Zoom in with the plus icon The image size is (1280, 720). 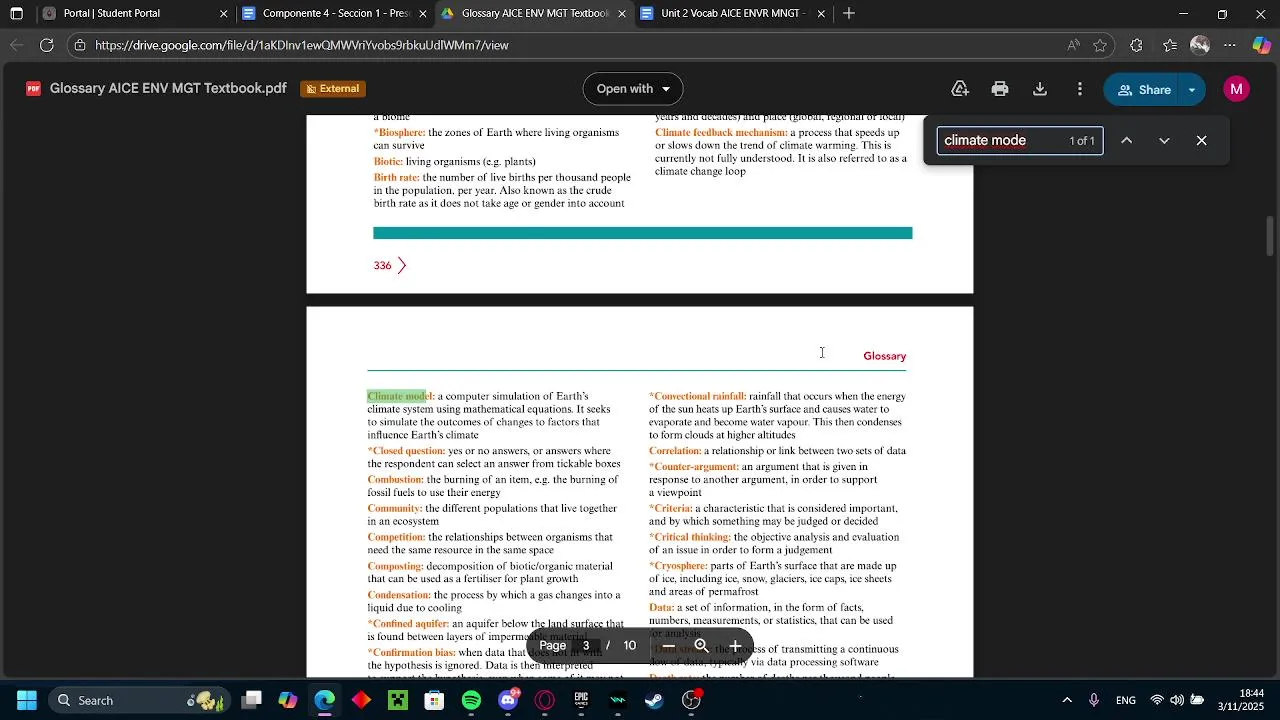point(735,646)
